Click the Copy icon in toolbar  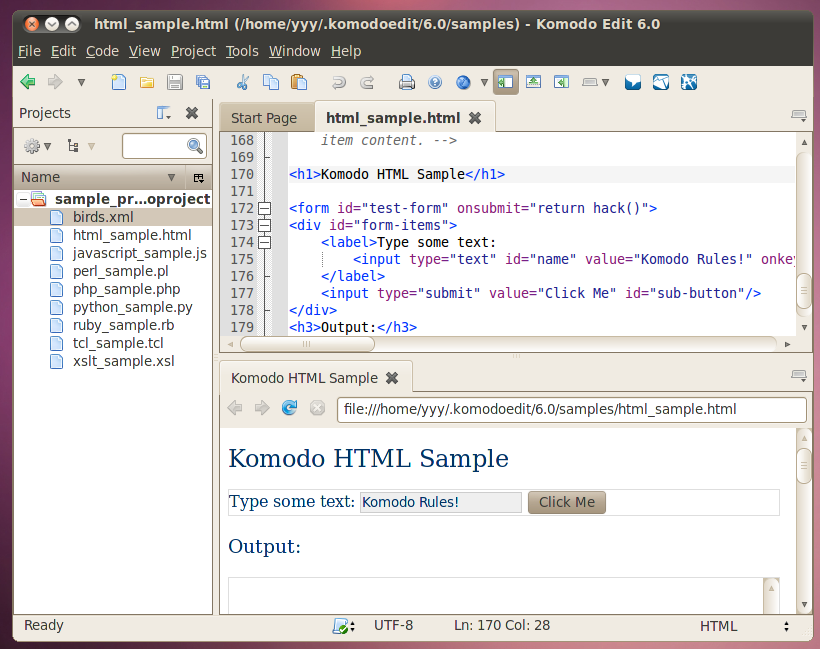[271, 82]
